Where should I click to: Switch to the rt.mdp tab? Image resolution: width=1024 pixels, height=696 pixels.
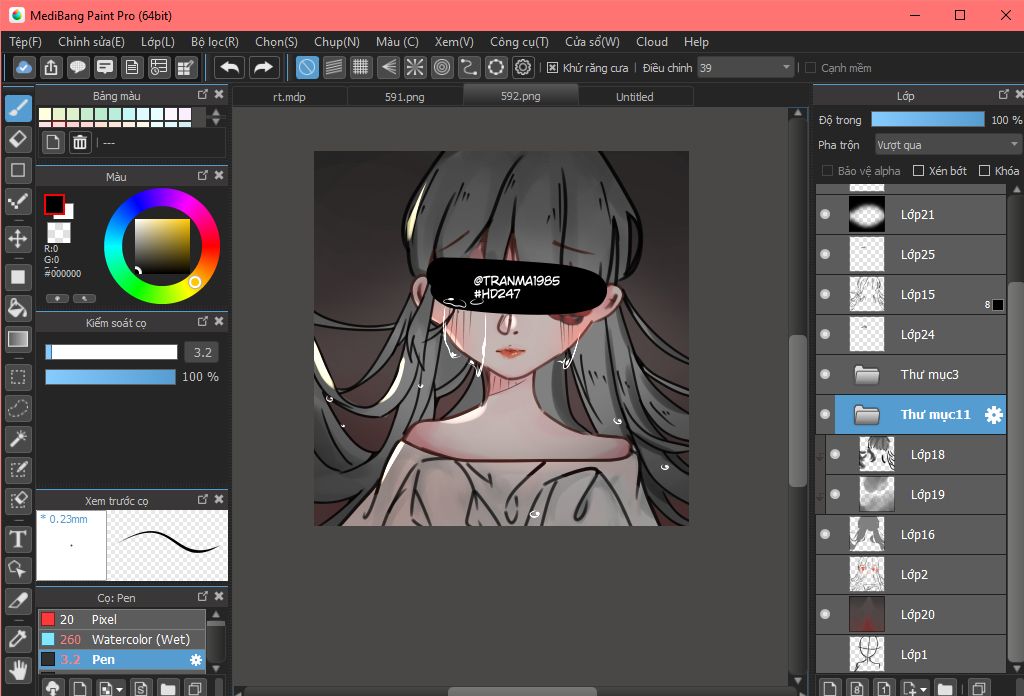[289, 97]
